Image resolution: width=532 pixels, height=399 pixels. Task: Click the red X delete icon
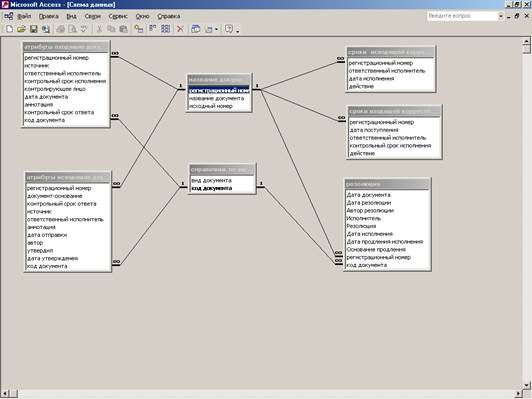180,29
